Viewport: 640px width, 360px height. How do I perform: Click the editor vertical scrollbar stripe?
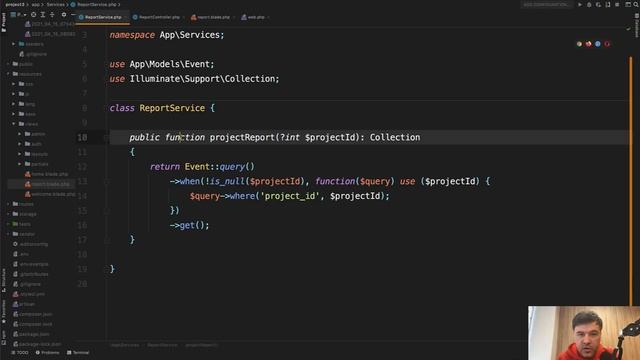pos(631,182)
